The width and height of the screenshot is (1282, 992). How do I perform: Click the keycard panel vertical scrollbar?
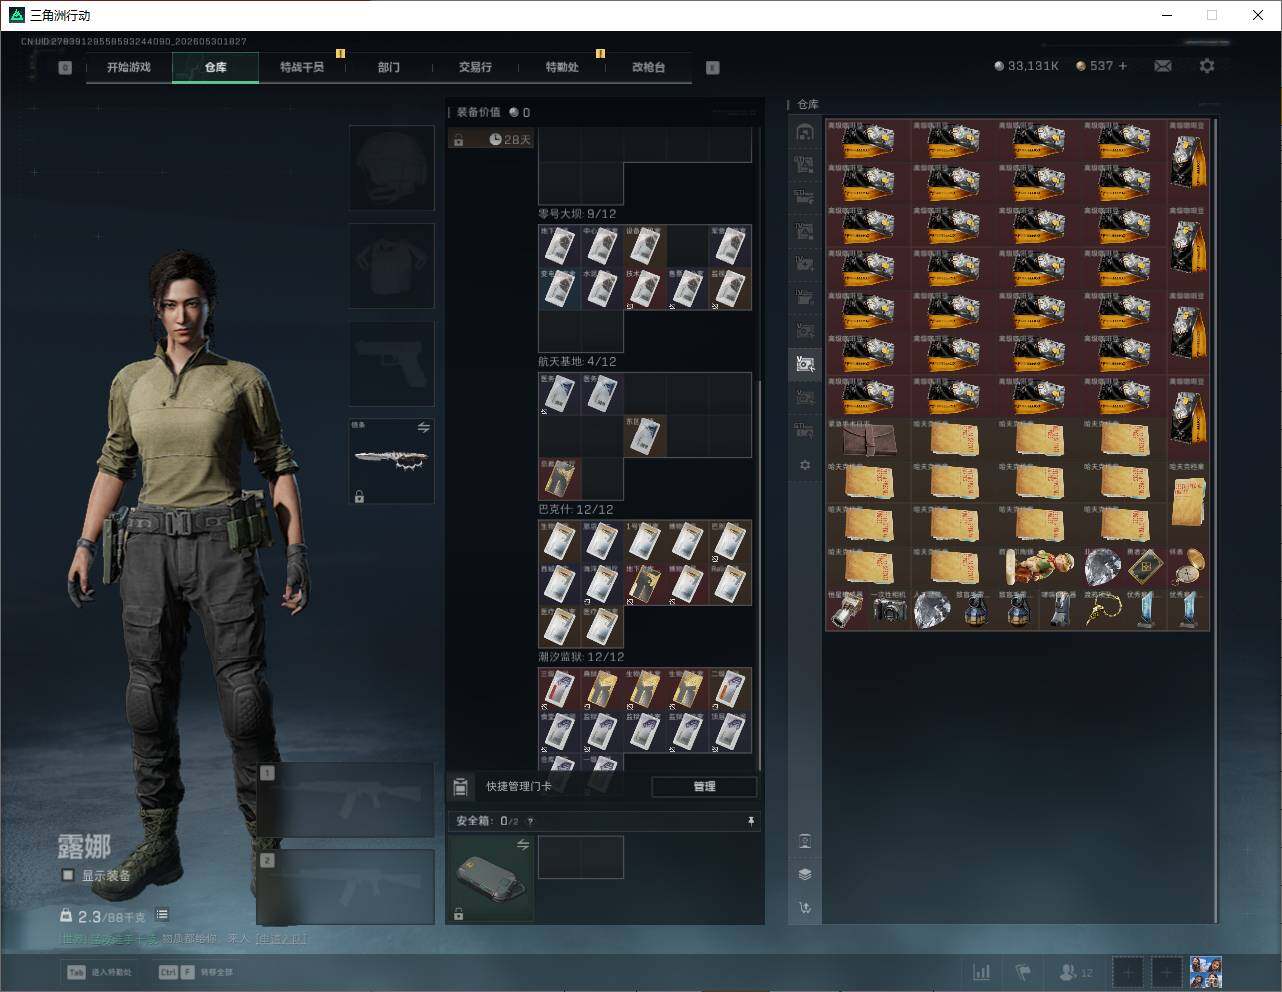point(760,575)
